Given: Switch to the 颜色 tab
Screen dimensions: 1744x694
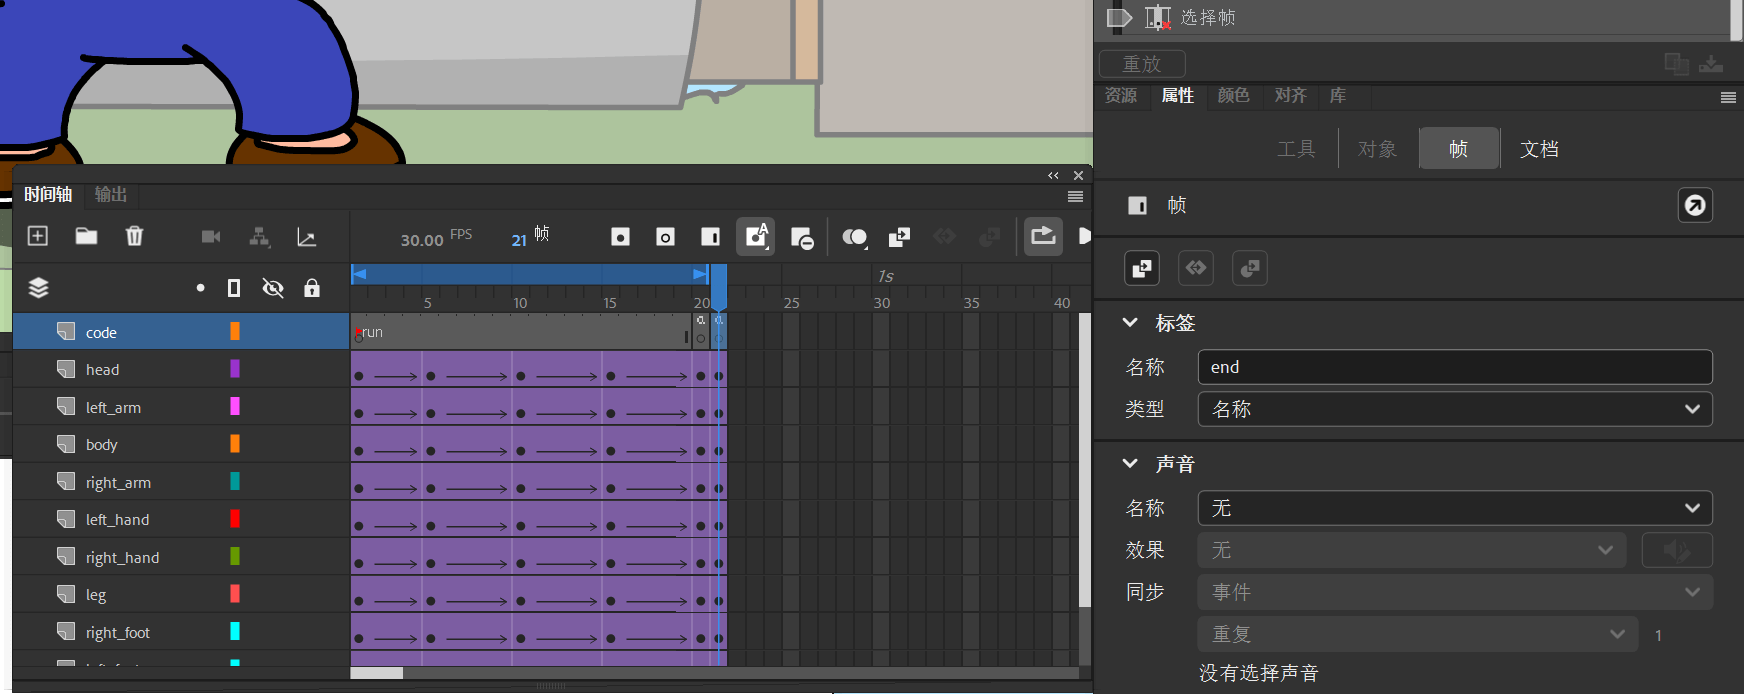Looking at the screenshot, I should [1233, 95].
